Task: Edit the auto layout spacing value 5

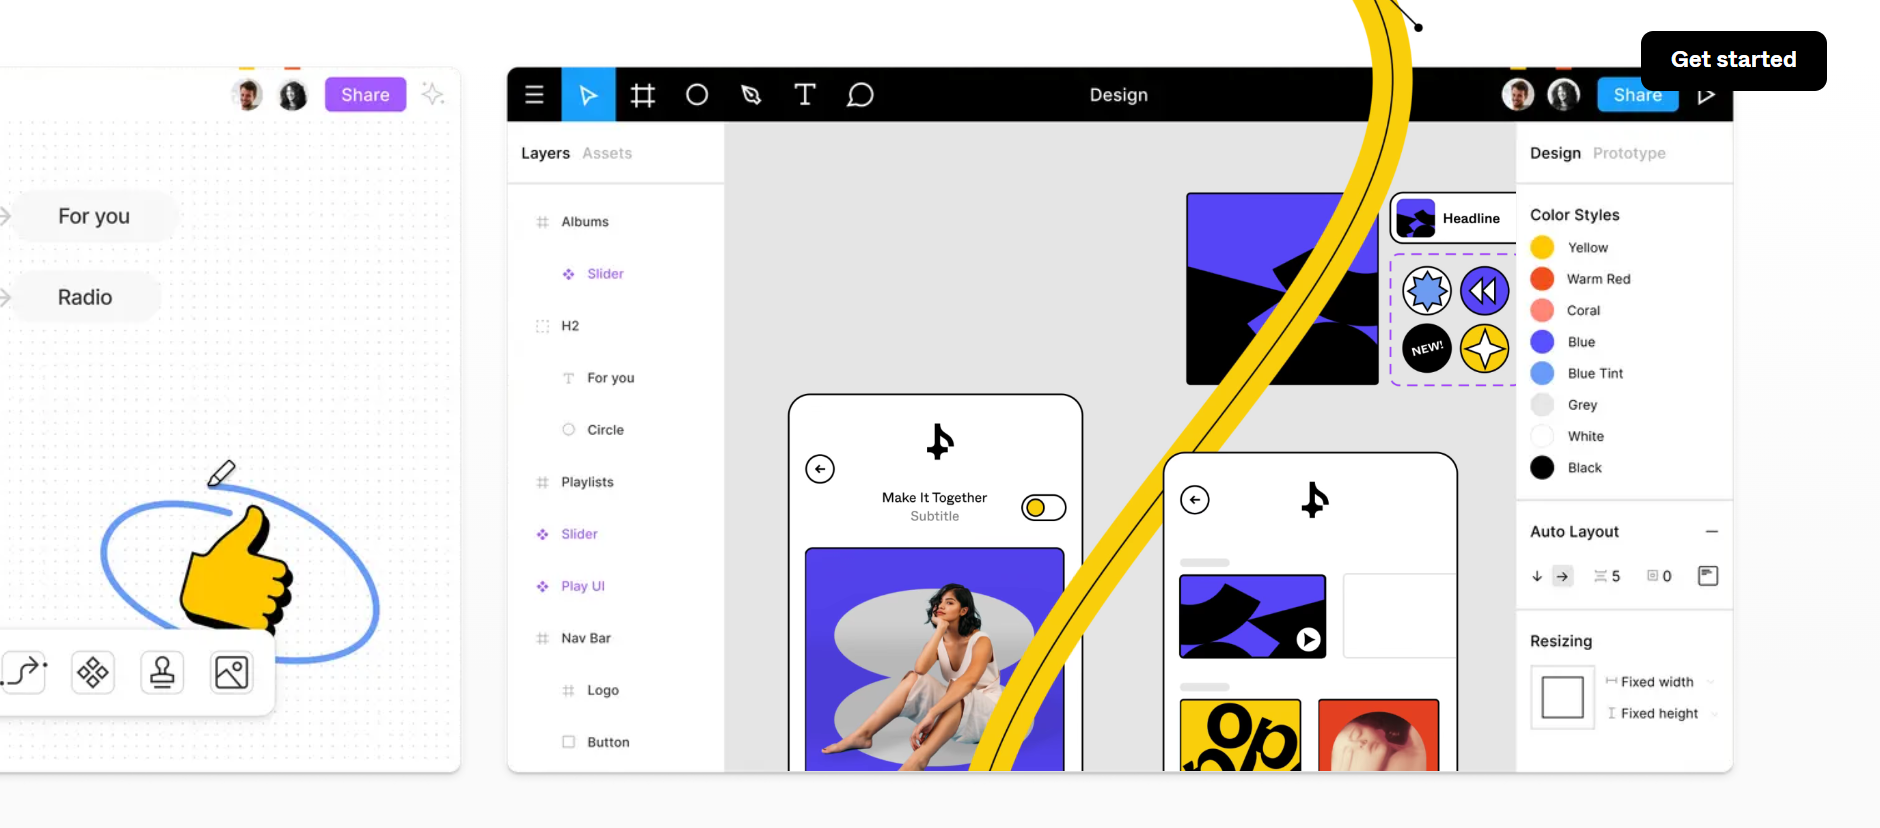Action: pos(1607,576)
